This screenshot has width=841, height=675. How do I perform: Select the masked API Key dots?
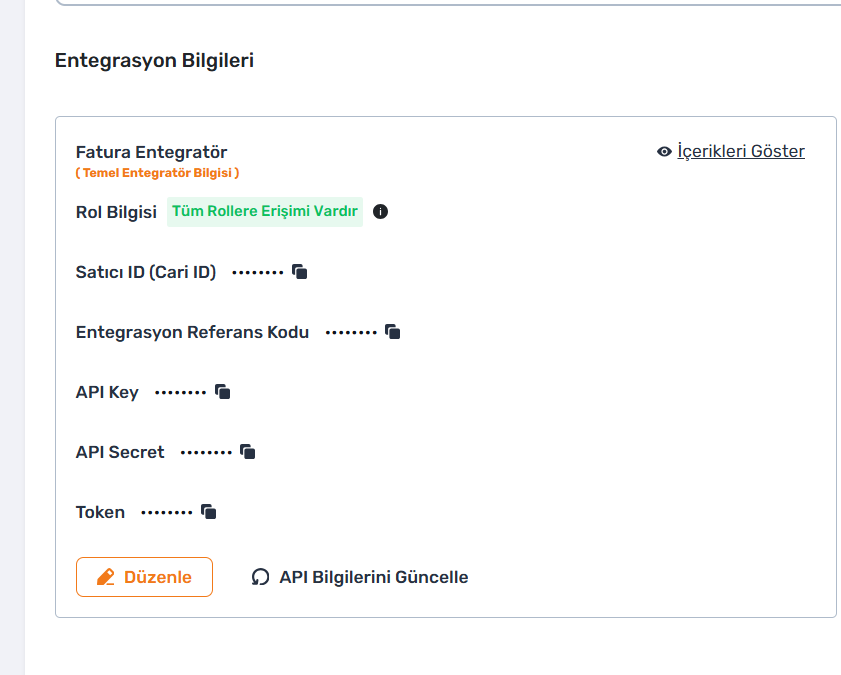point(180,392)
